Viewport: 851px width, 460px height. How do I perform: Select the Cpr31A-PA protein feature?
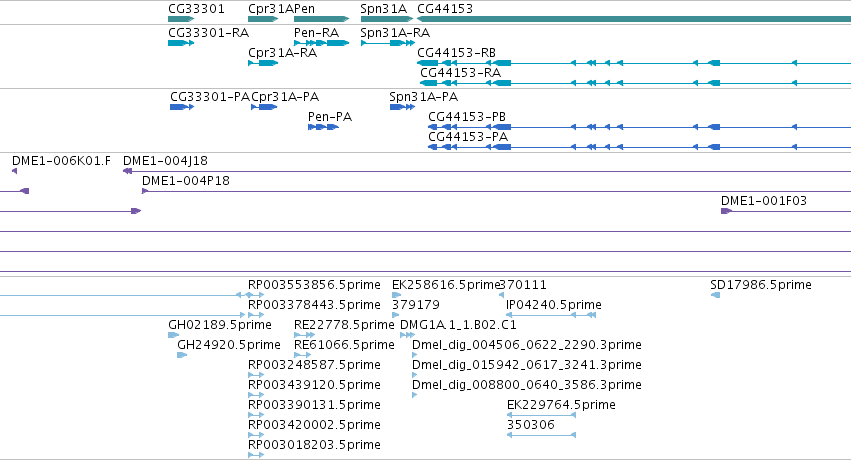(x=264, y=107)
